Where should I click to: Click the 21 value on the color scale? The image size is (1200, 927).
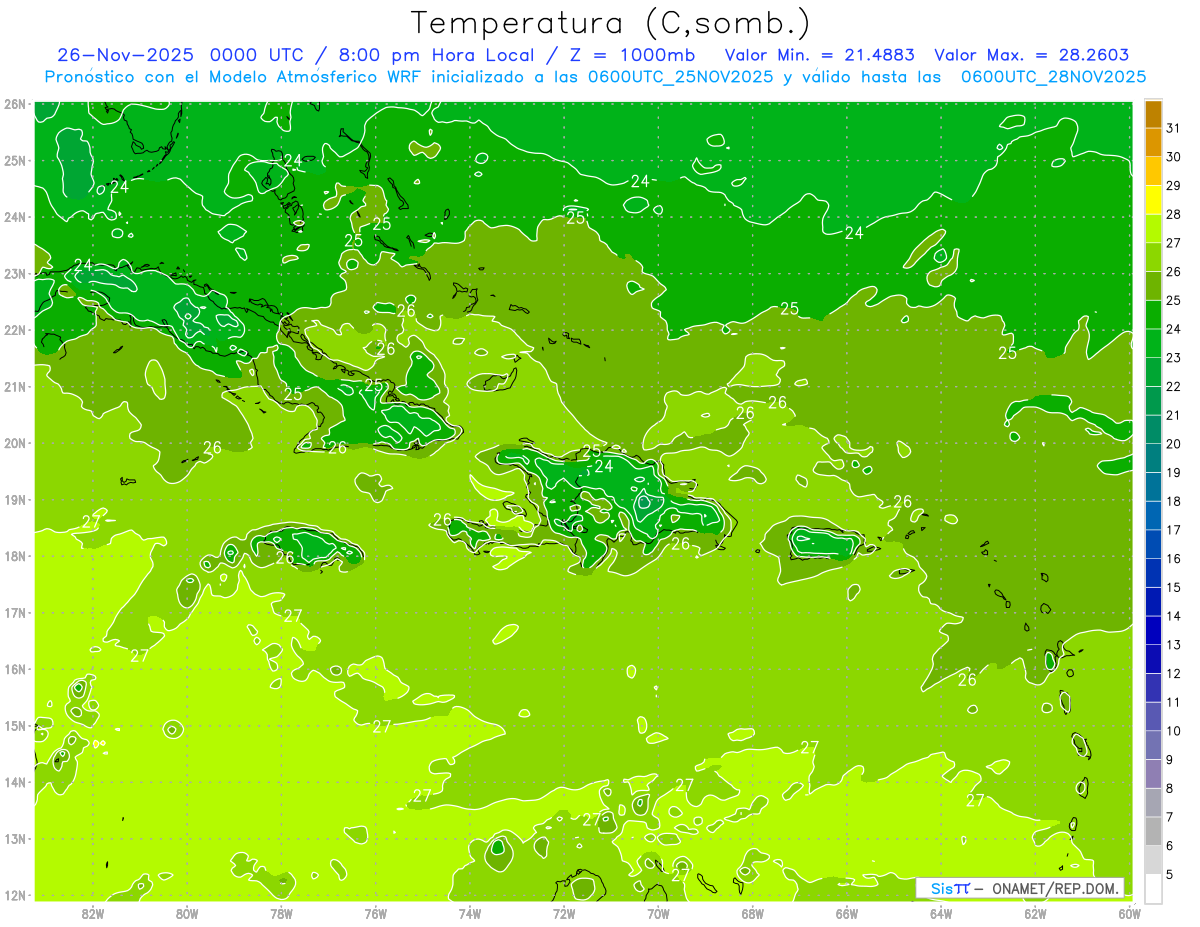coord(1173,415)
